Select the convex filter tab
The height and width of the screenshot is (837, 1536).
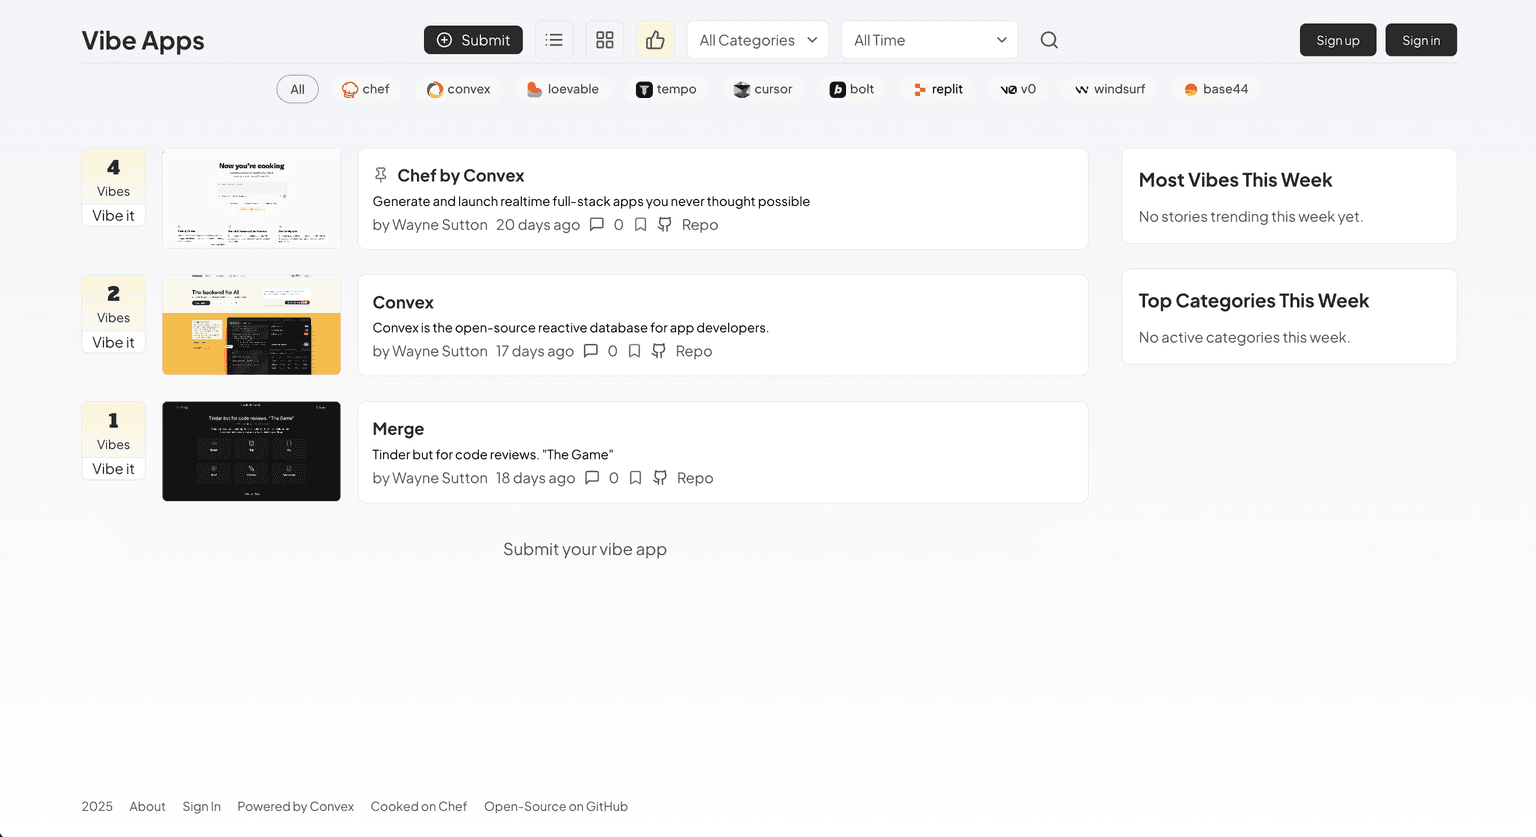(458, 89)
